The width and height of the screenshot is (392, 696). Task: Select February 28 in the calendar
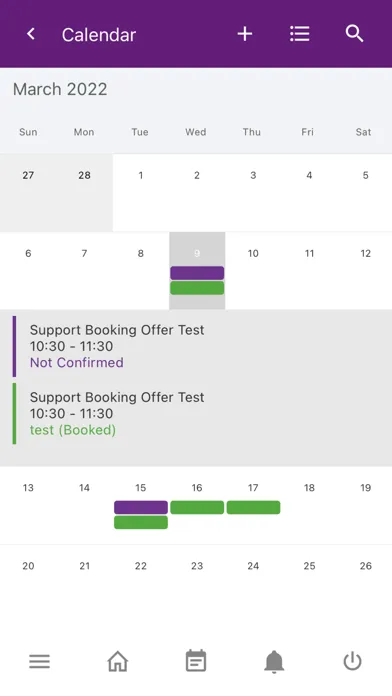(x=84, y=193)
